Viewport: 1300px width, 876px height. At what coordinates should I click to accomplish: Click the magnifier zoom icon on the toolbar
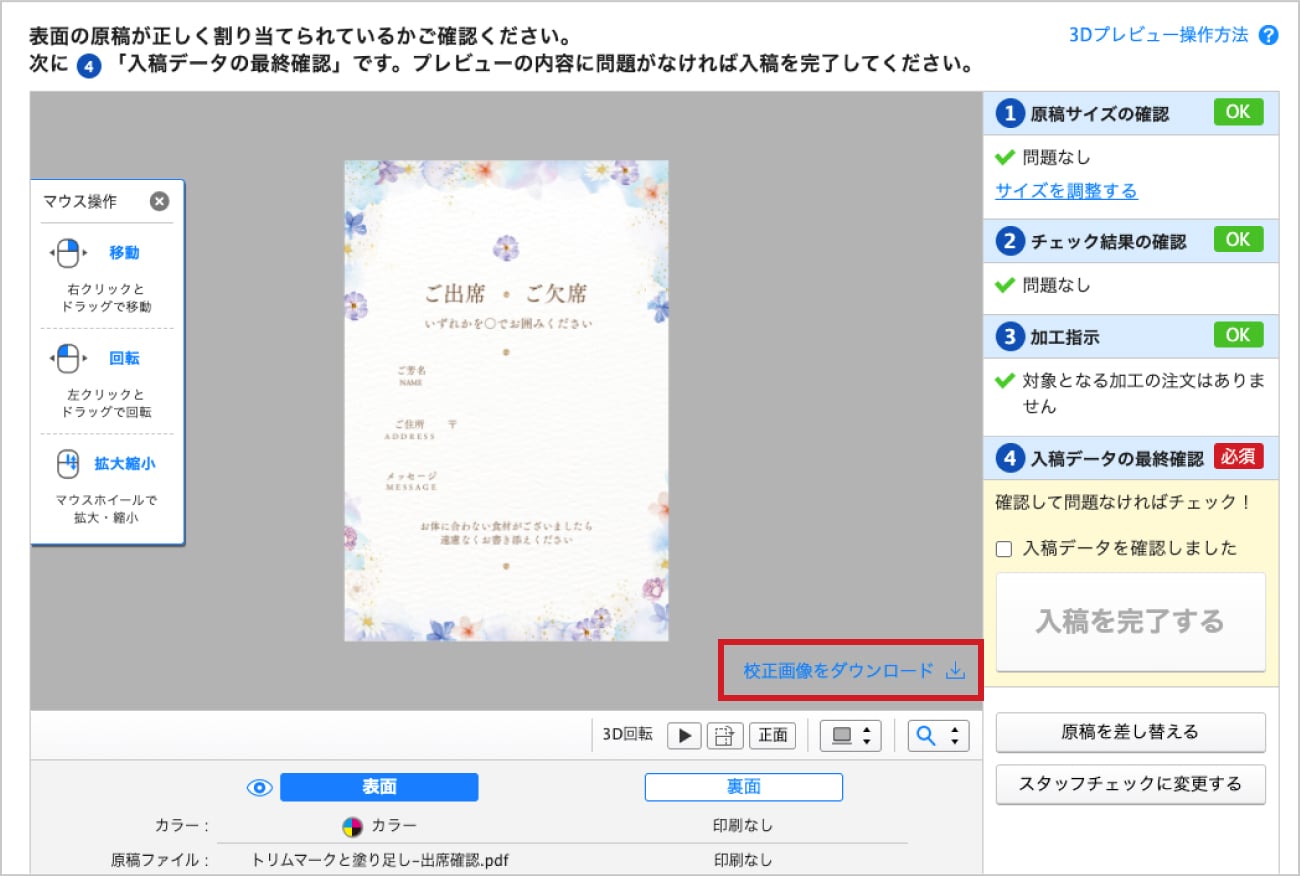tap(927, 734)
